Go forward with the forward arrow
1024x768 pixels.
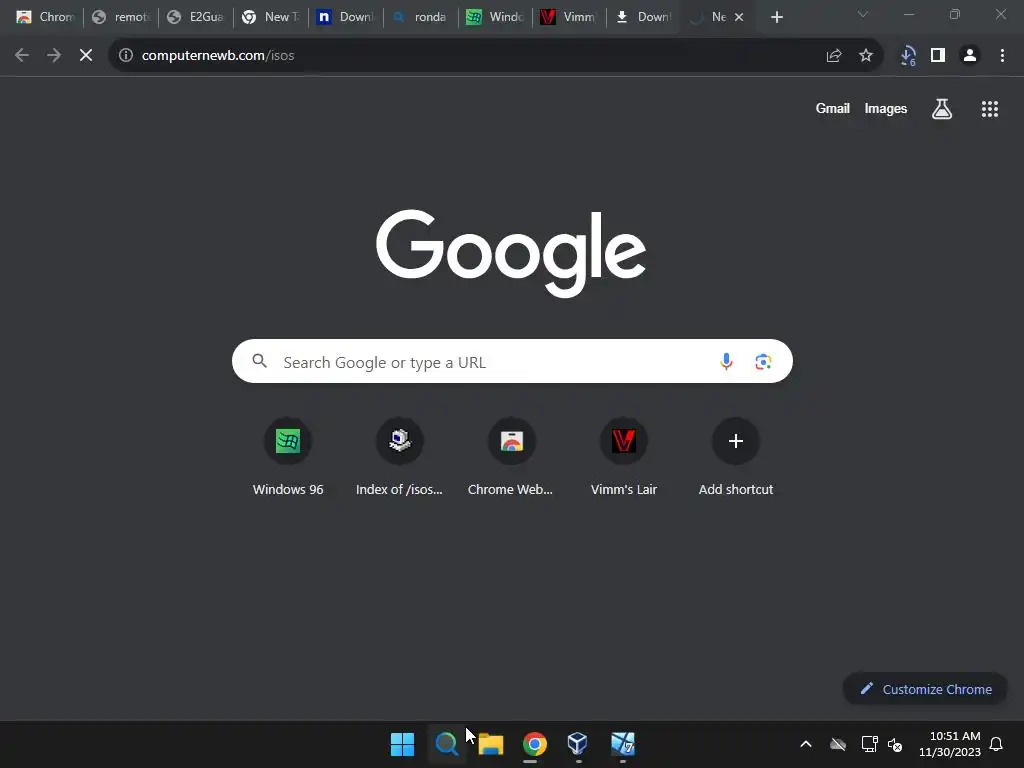tap(54, 56)
